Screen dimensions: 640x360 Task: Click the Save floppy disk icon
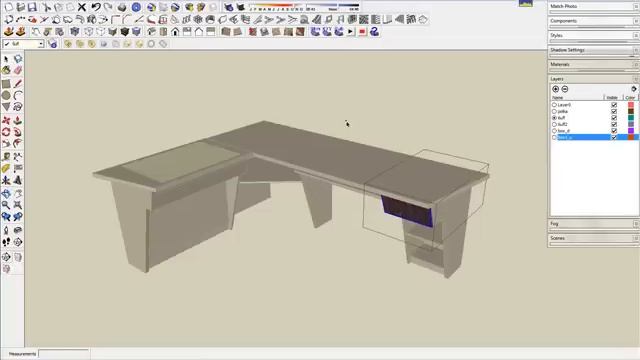pyautogui.click(x=32, y=7)
